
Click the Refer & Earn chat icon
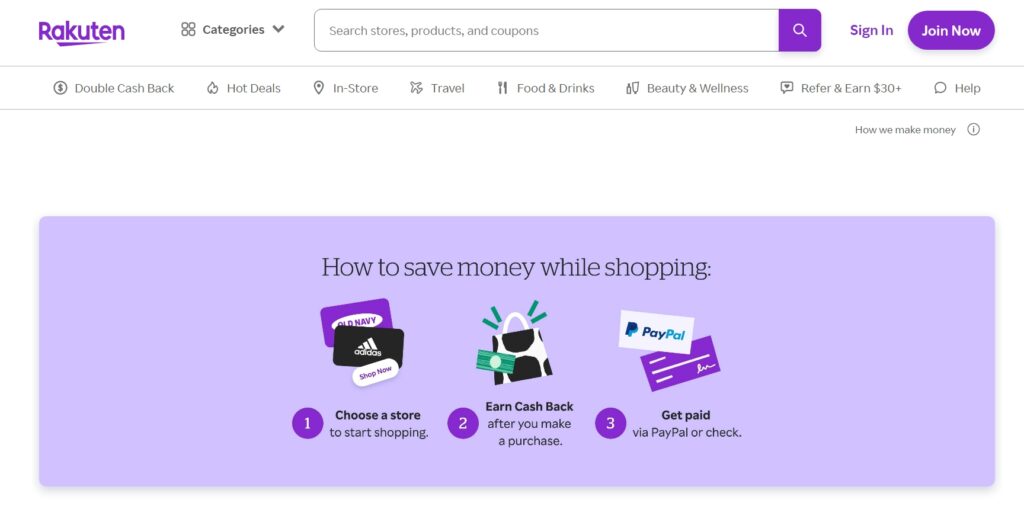point(787,88)
